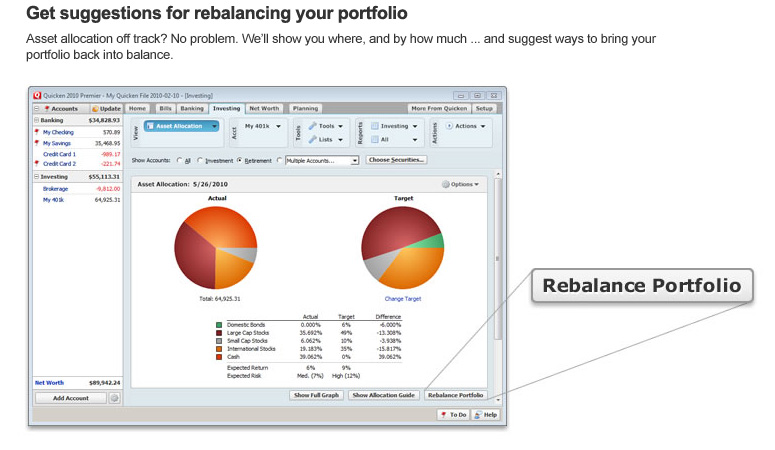Collapse the Investing accounts group
The image size is (775, 450).
[x=37, y=177]
